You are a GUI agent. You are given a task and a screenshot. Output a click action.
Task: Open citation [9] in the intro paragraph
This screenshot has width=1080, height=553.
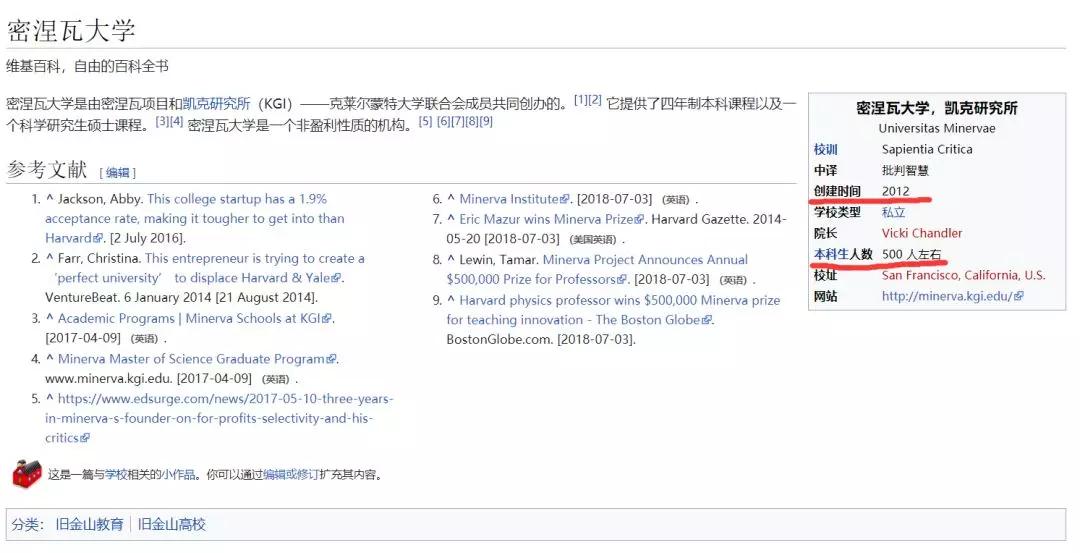click(x=486, y=121)
